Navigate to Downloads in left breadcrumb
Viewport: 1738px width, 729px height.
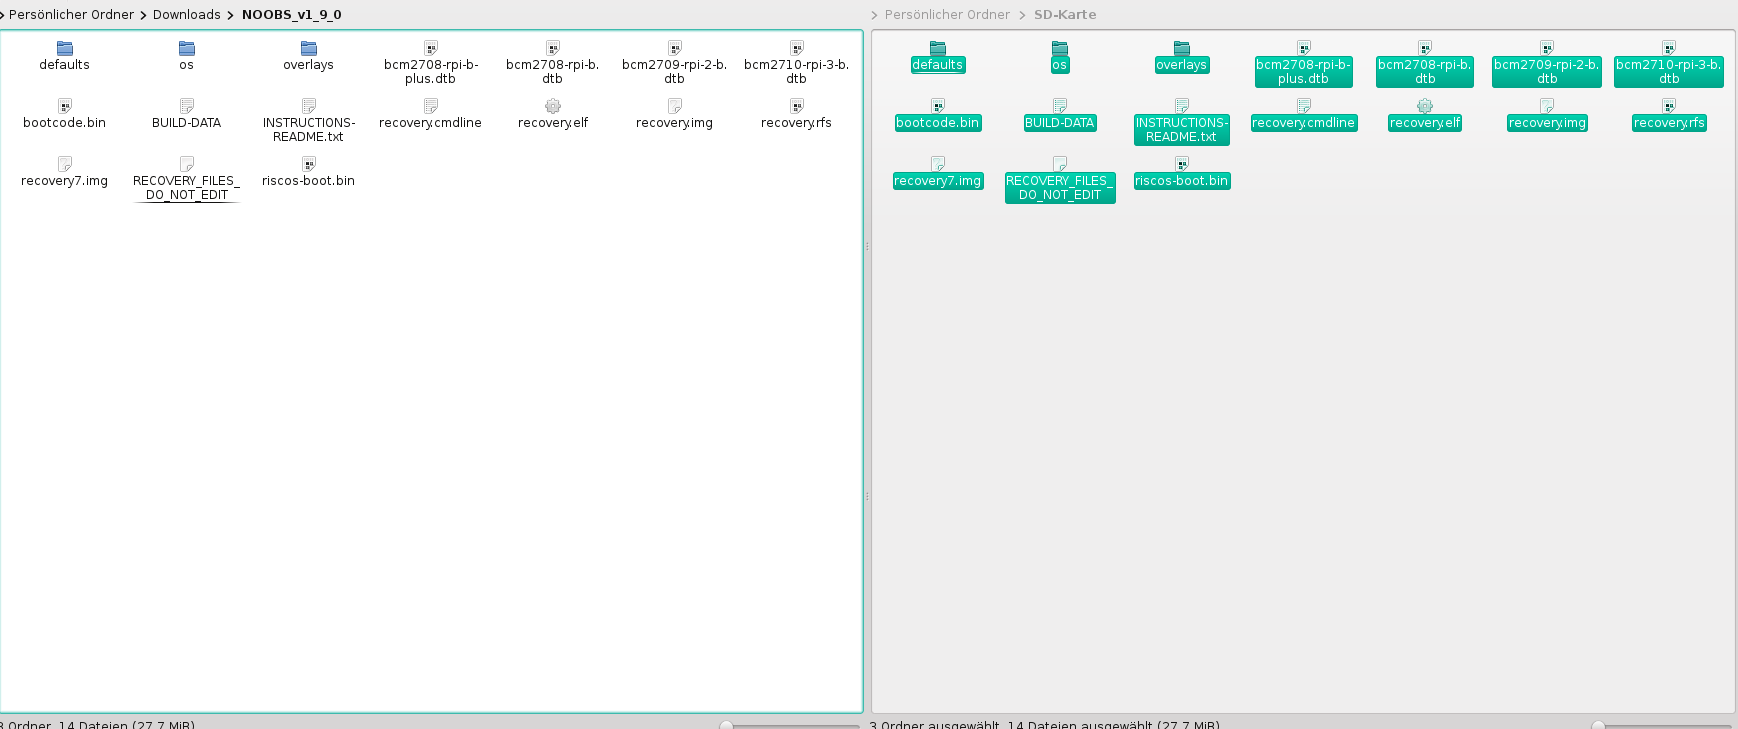pyautogui.click(x=187, y=15)
